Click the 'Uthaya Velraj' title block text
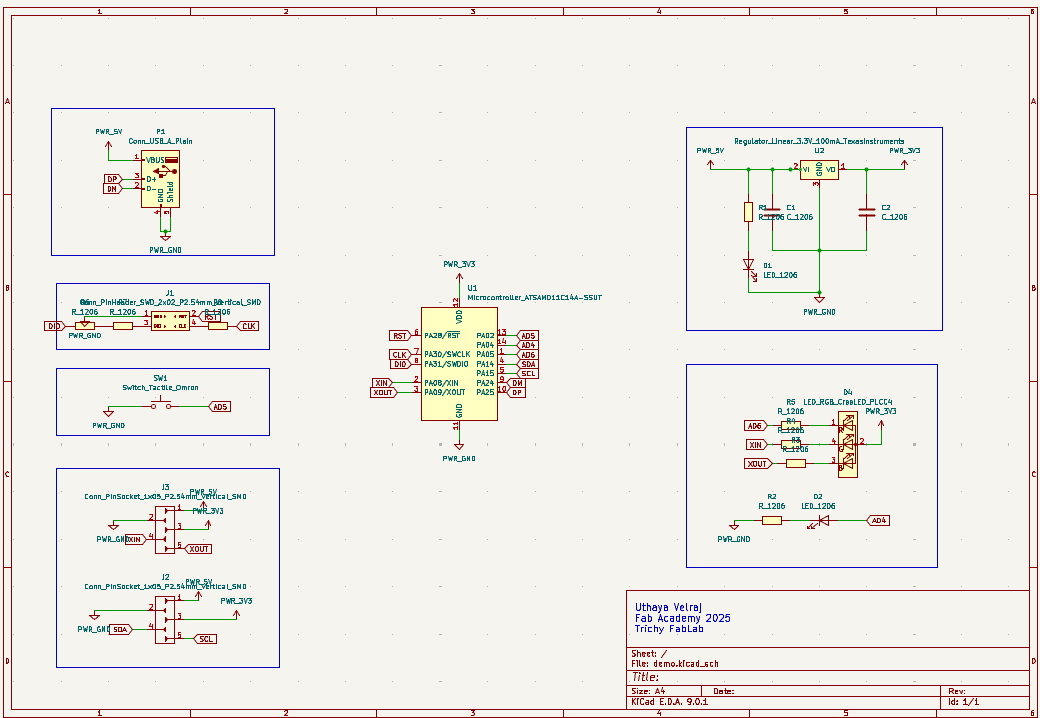This screenshot has height=718, width=1040. coord(668,607)
